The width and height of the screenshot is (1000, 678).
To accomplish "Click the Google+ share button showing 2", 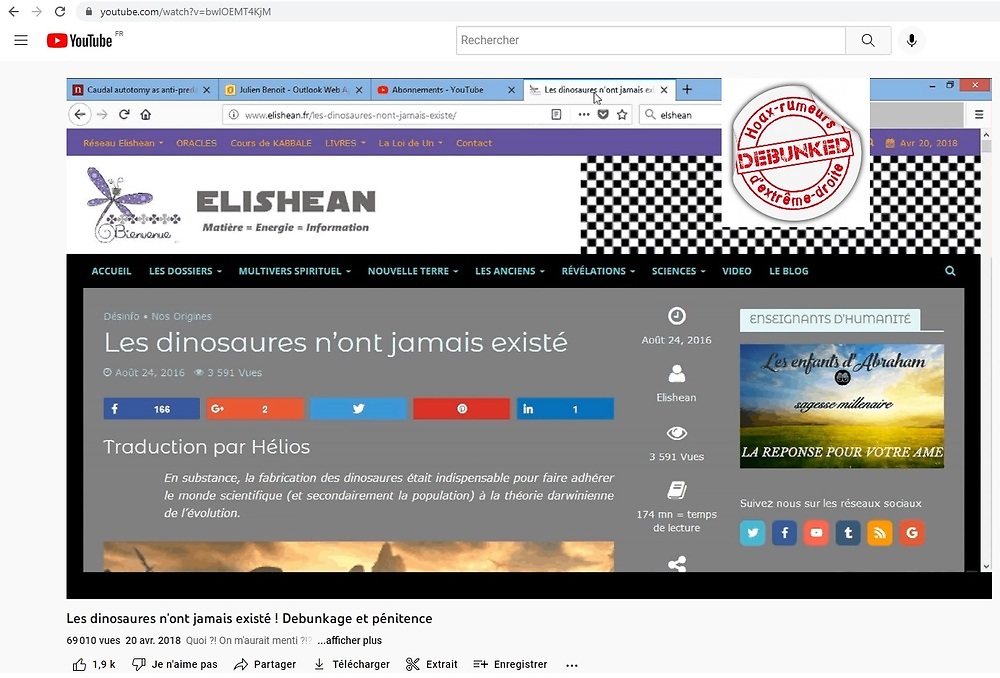I will (255, 409).
